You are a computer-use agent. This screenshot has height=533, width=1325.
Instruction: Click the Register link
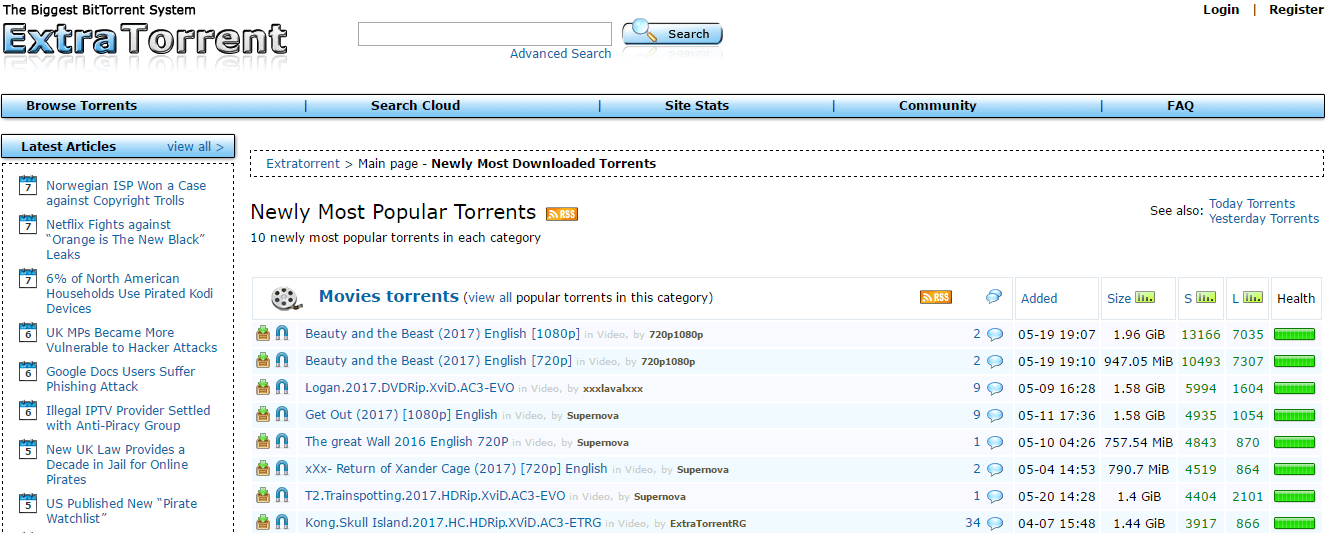click(1296, 10)
